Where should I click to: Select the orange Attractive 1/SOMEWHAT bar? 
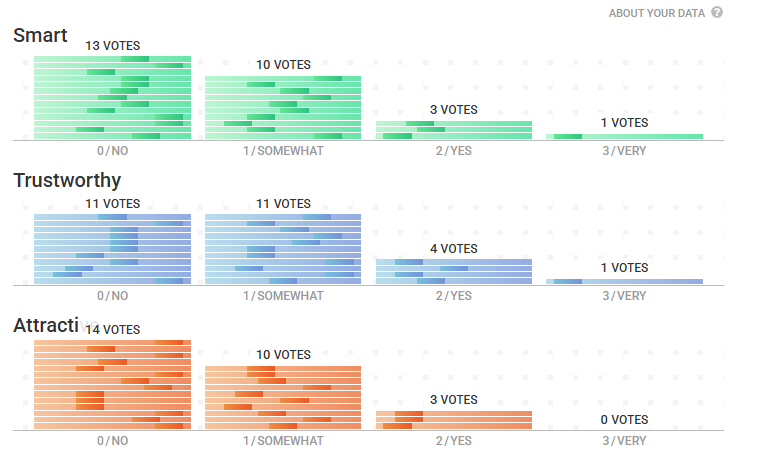[283, 398]
